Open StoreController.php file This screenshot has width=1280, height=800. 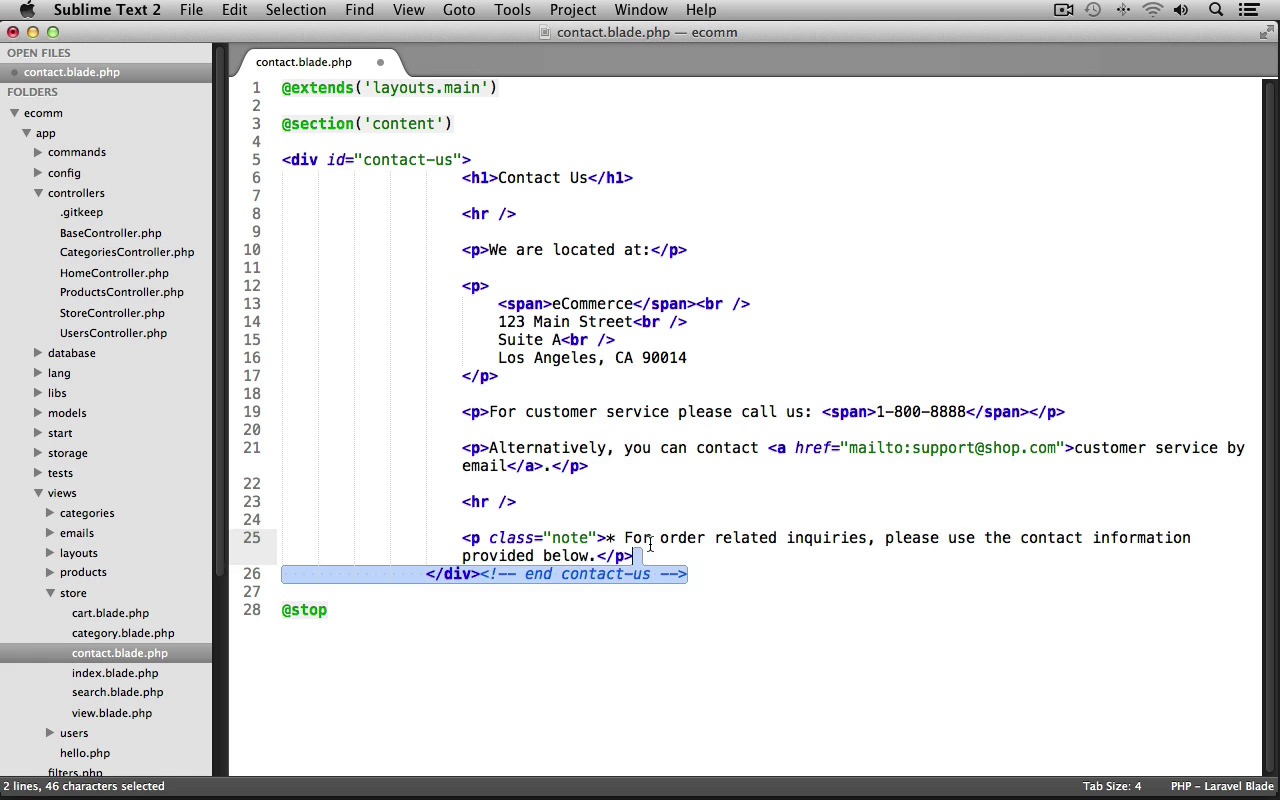[112, 313]
